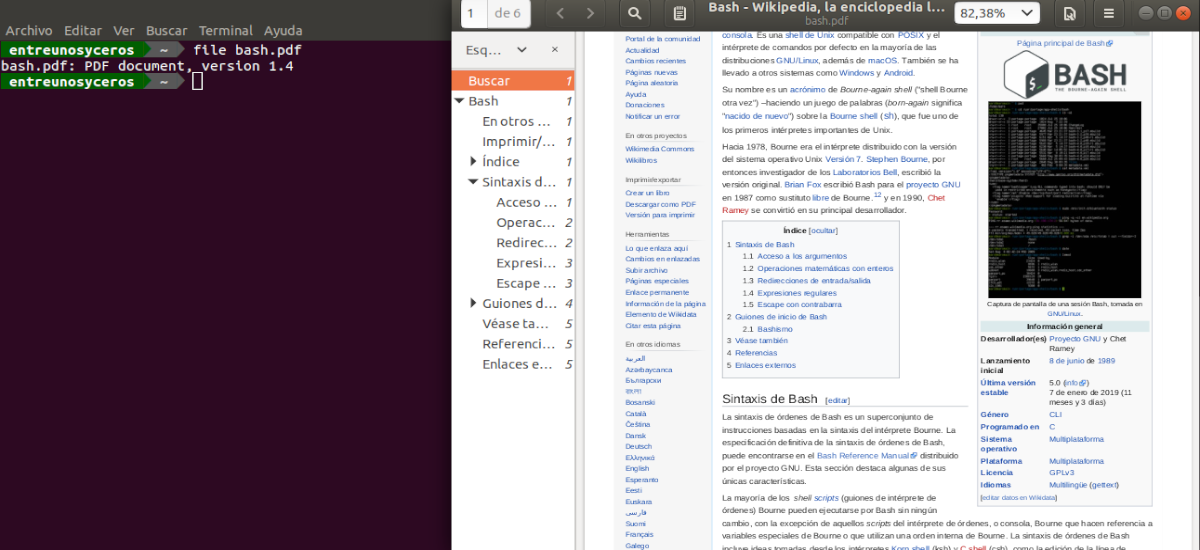
Task: Select 'Referenci...' entry in the outline
Action: [518, 344]
